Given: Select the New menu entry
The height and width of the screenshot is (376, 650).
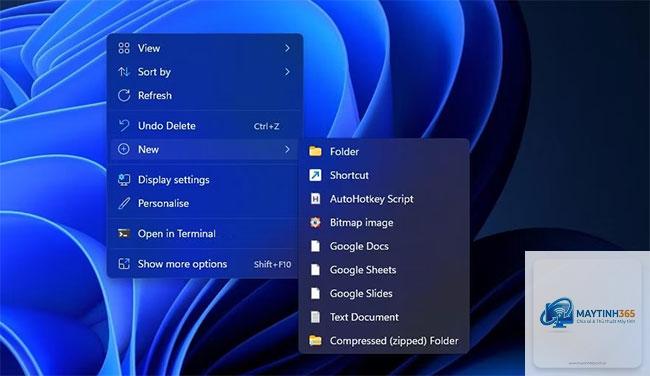Looking at the screenshot, I should (204, 149).
